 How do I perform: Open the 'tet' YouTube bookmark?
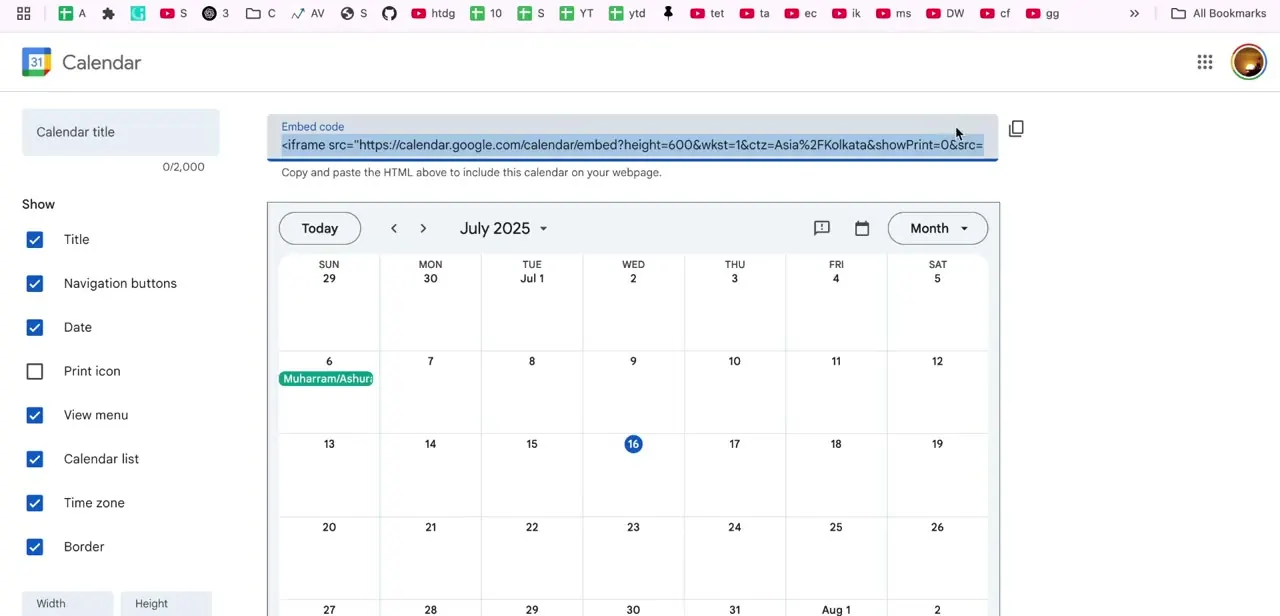(x=707, y=13)
